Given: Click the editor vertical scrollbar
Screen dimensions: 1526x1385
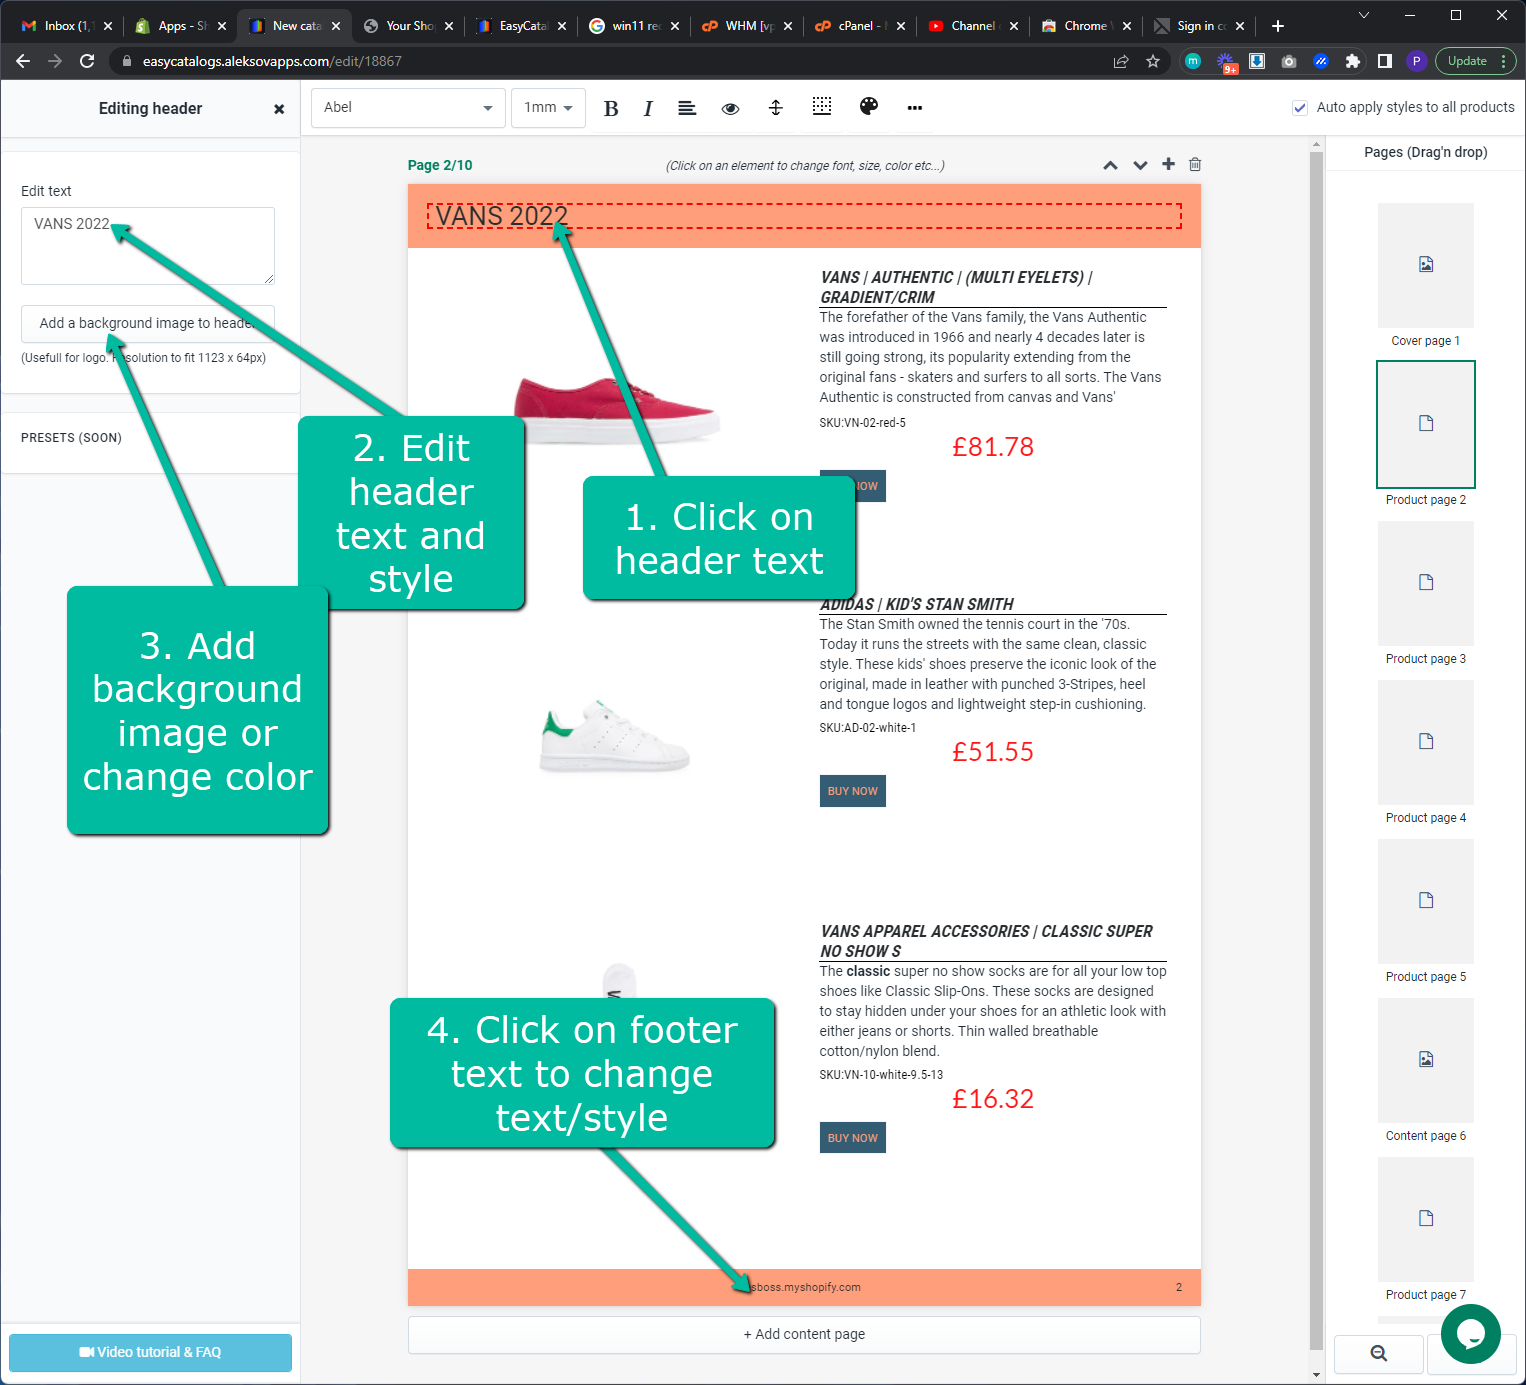Looking at the screenshot, I should coord(1316,750).
